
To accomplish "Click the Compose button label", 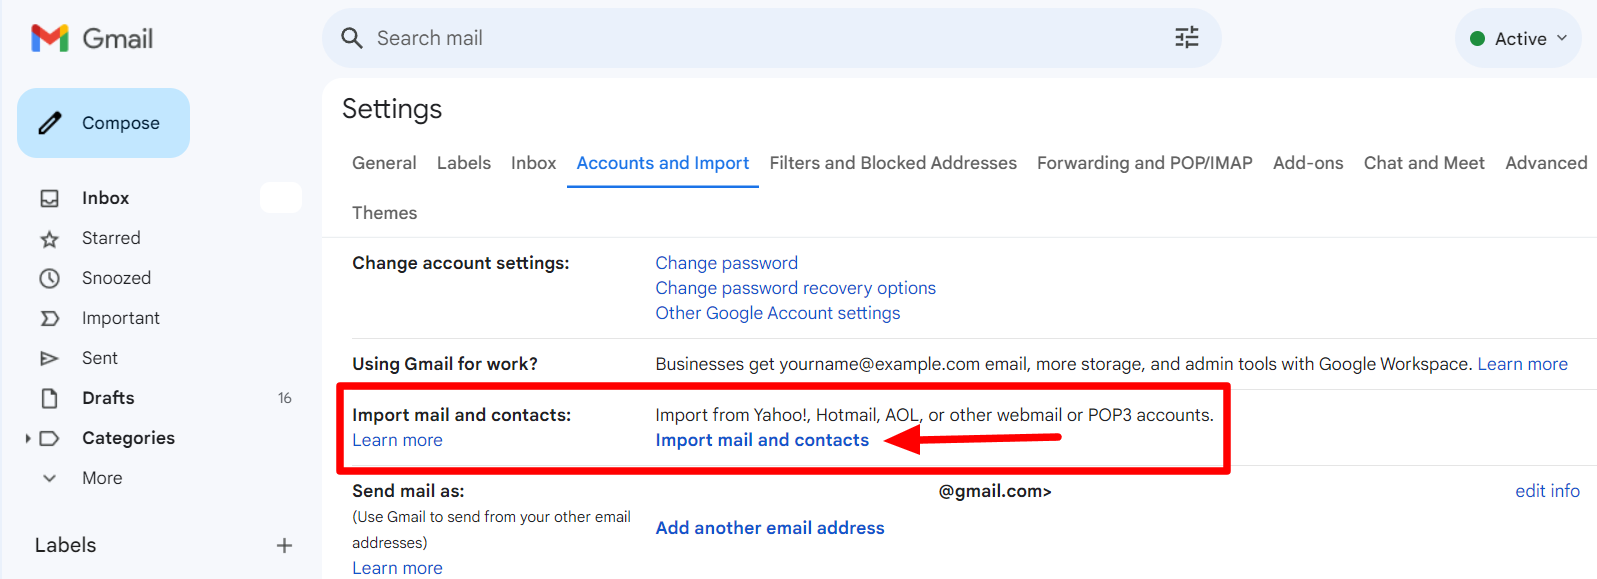I will [x=121, y=123].
